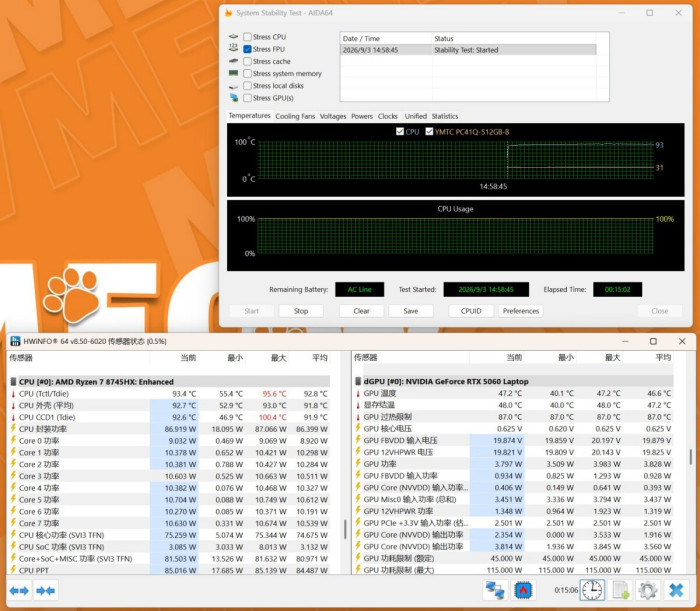Click the HWiNFO collapse columns arrows icon
This screenshot has height=611, width=700.
pos(46,590)
